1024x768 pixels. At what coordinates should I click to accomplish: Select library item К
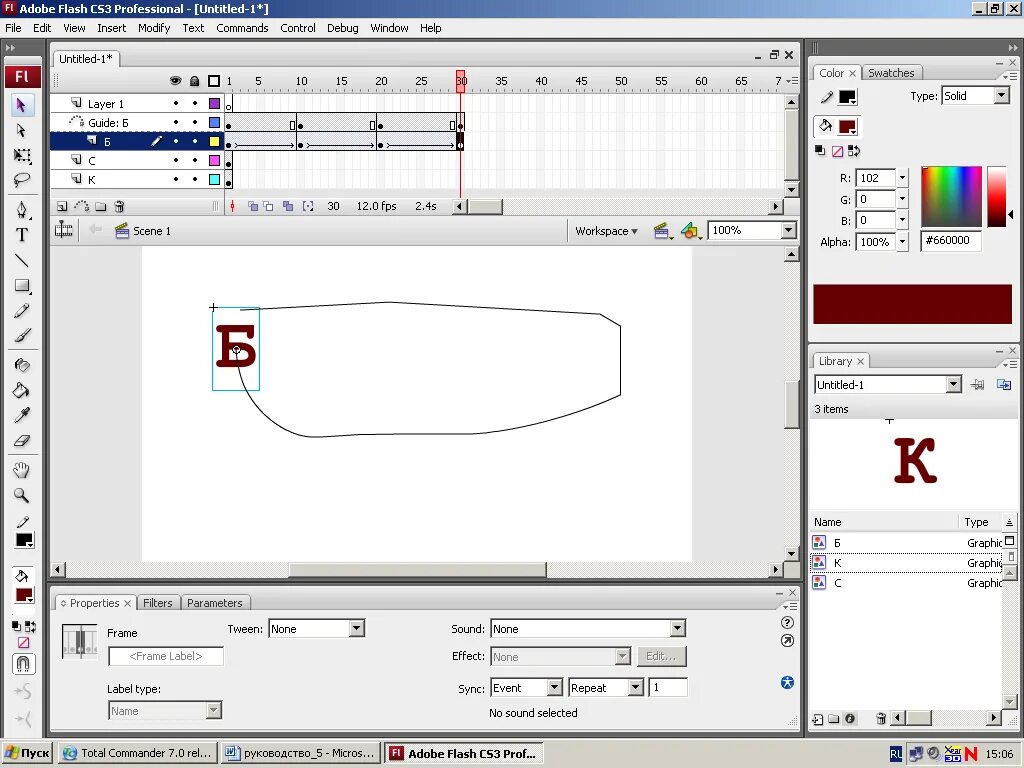click(906, 562)
